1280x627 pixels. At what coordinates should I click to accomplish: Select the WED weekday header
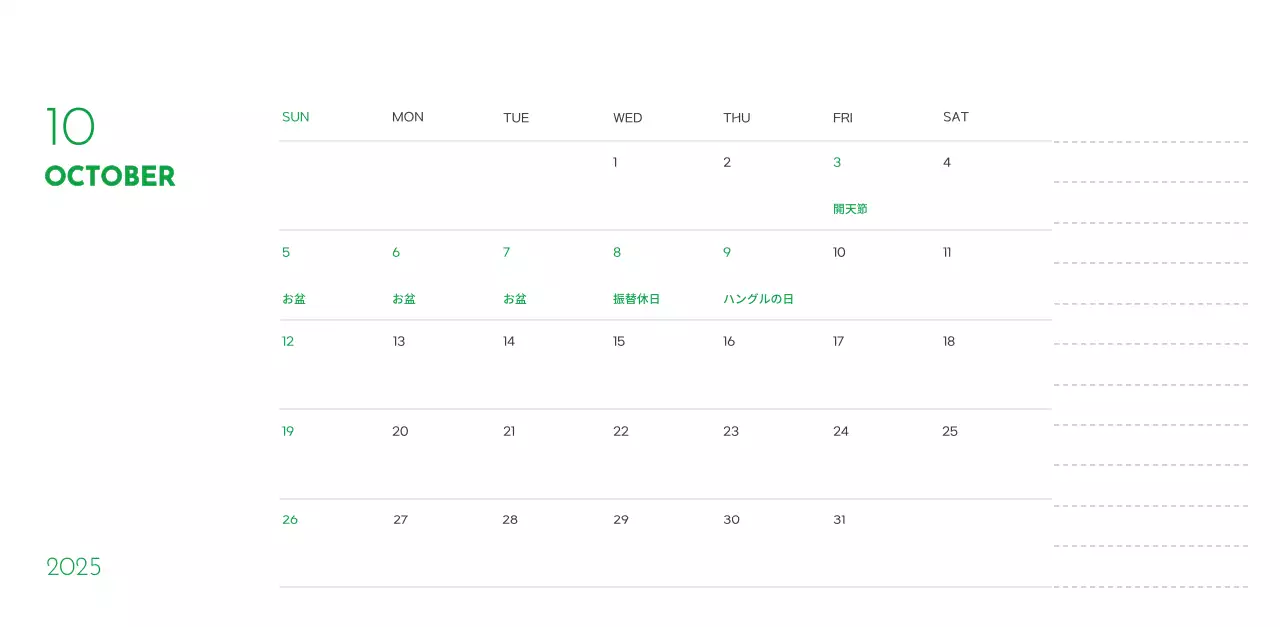coord(627,118)
